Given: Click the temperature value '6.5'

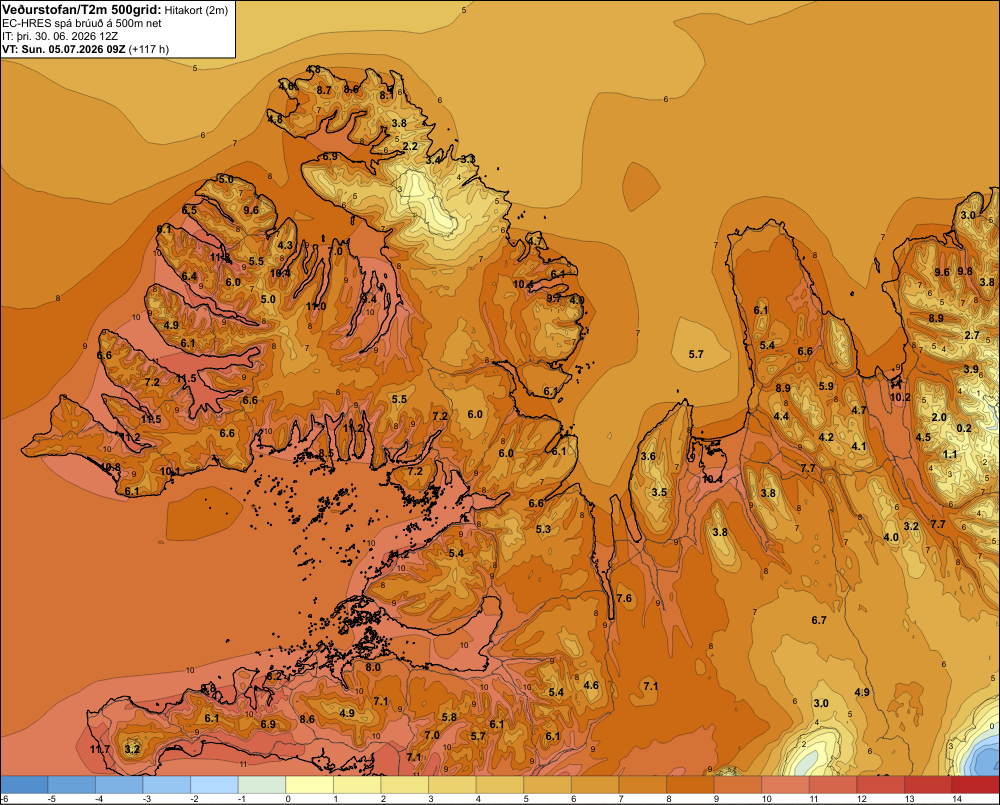Looking at the screenshot, I should pos(189,210).
